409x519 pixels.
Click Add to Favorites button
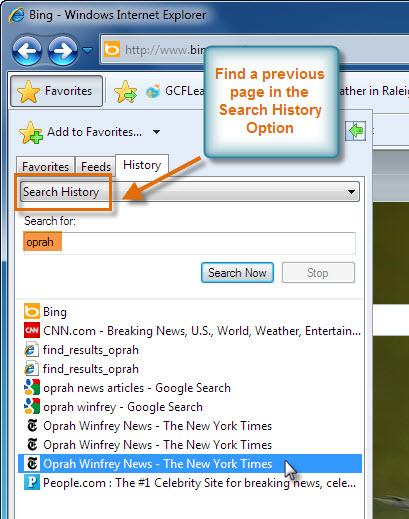(x=81, y=132)
